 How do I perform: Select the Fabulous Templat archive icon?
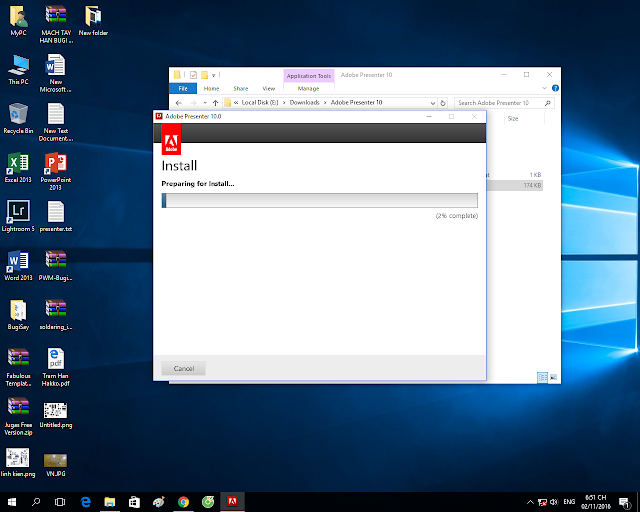(18, 367)
